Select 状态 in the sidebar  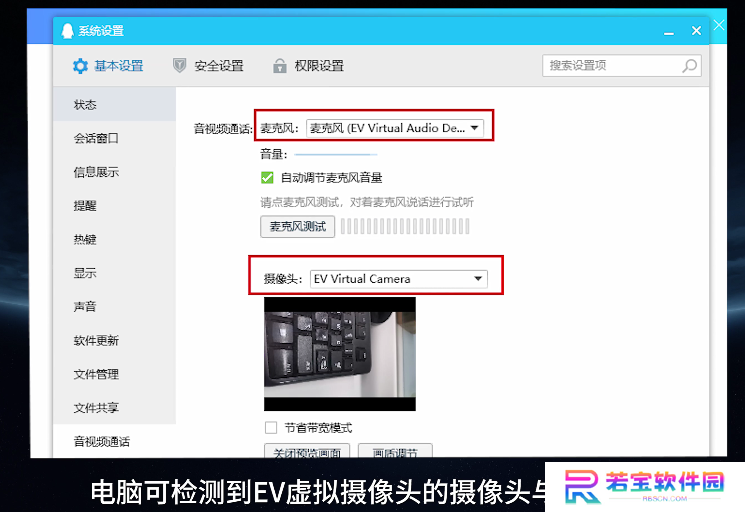pos(115,104)
